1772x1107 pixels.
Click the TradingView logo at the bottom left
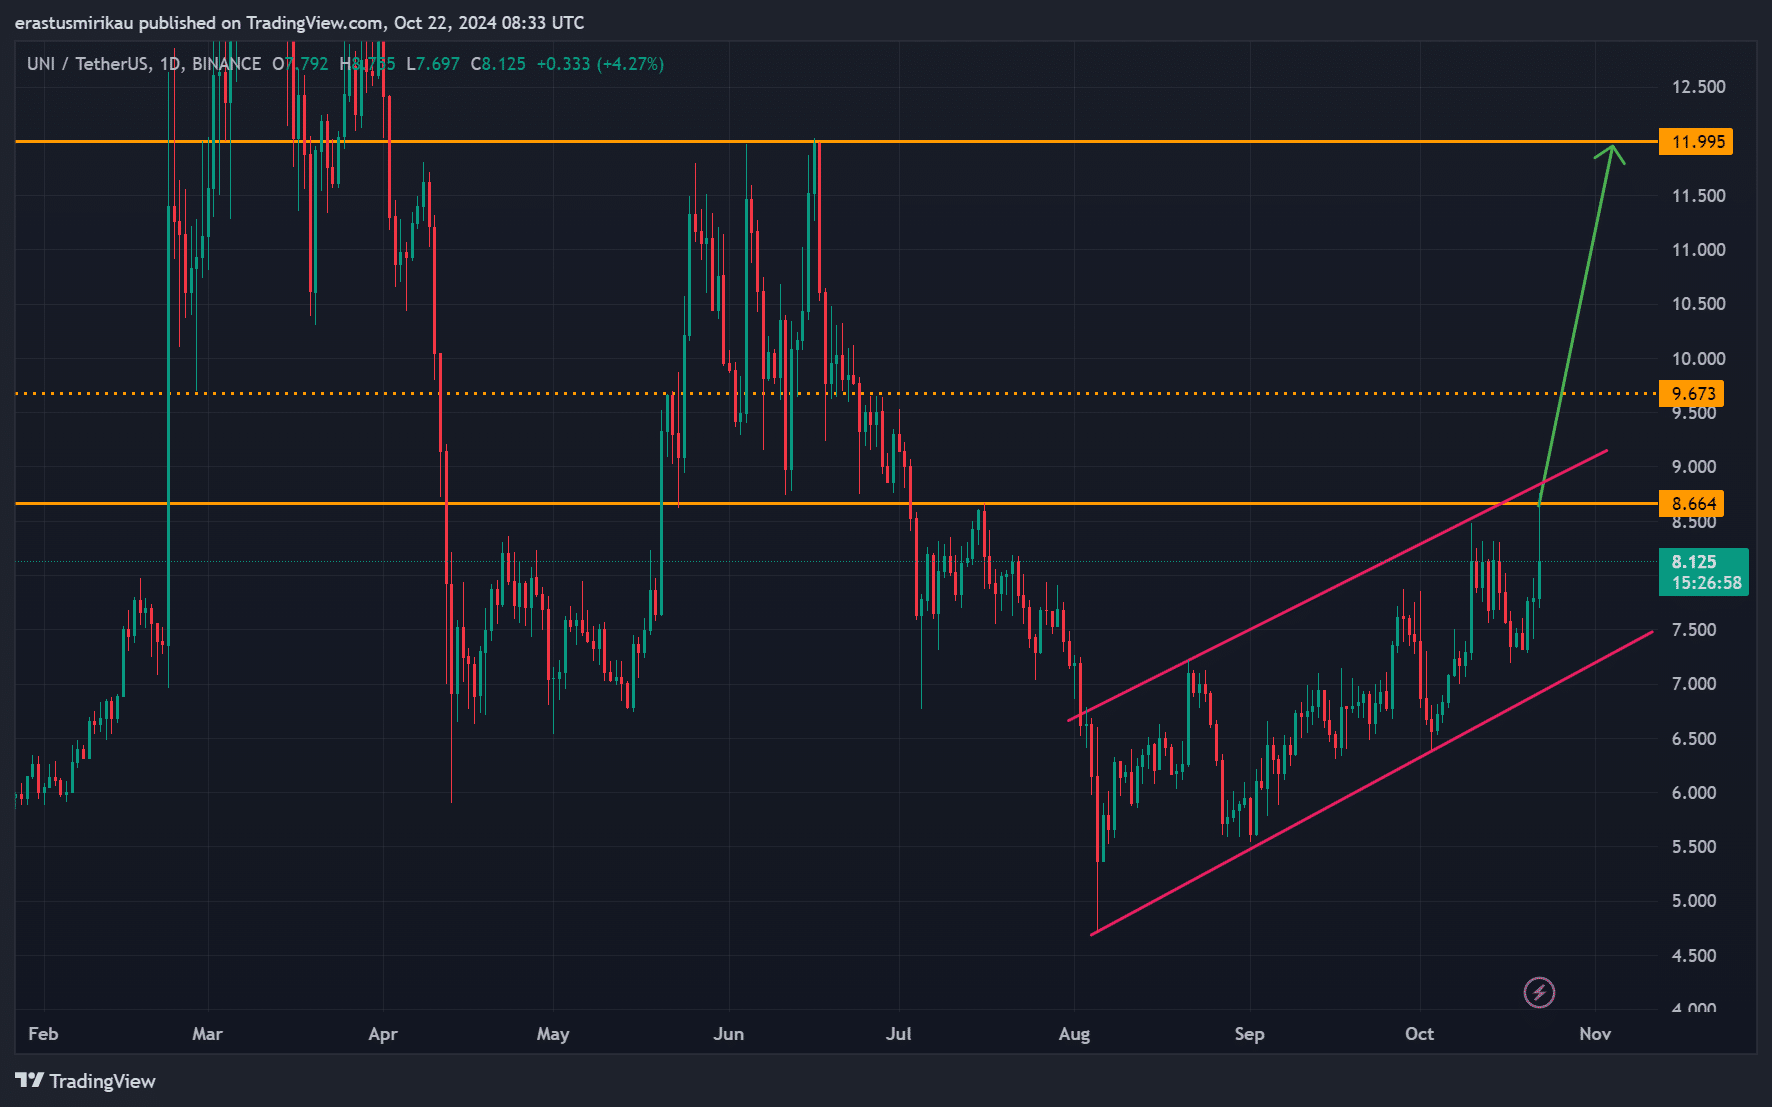[86, 1081]
